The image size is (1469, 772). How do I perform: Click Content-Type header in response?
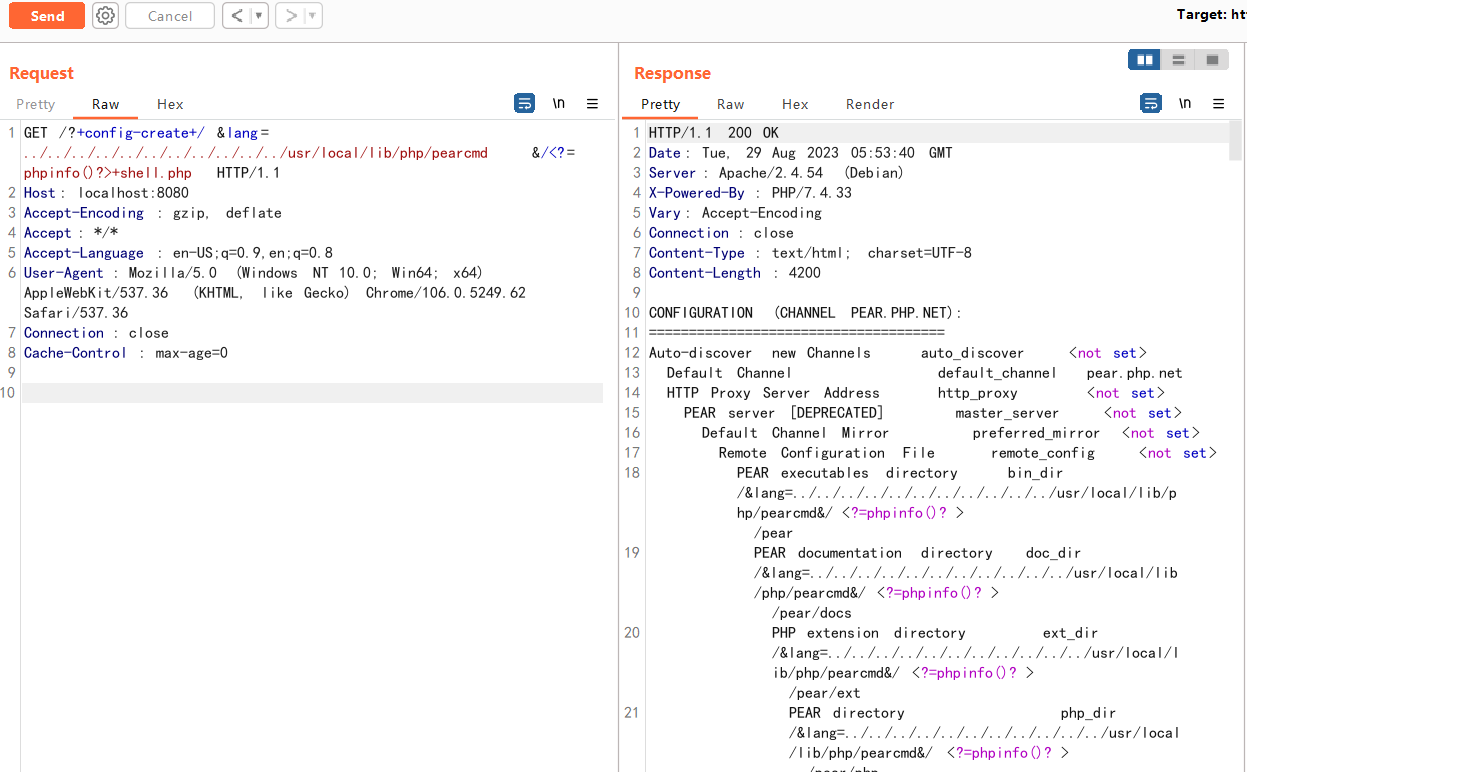click(810, 253)
